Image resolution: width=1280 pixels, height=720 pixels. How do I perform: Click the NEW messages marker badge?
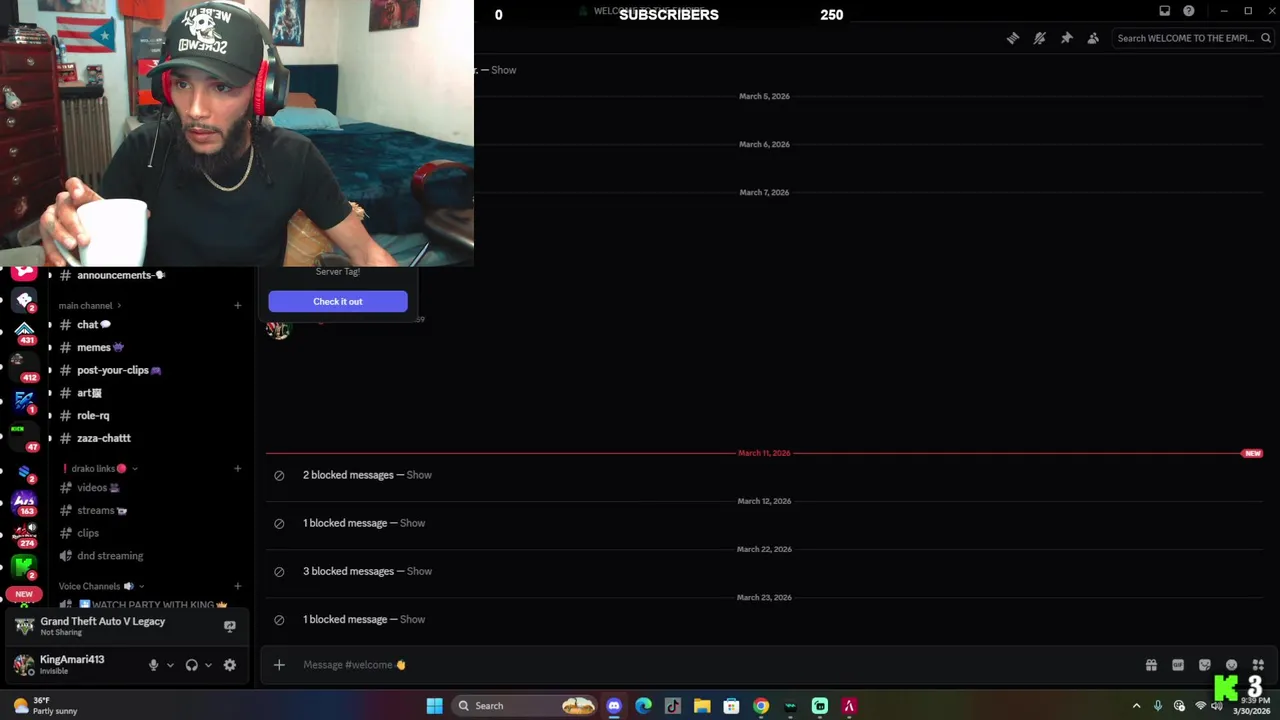pyautogui.click(x=1252, y=453)
